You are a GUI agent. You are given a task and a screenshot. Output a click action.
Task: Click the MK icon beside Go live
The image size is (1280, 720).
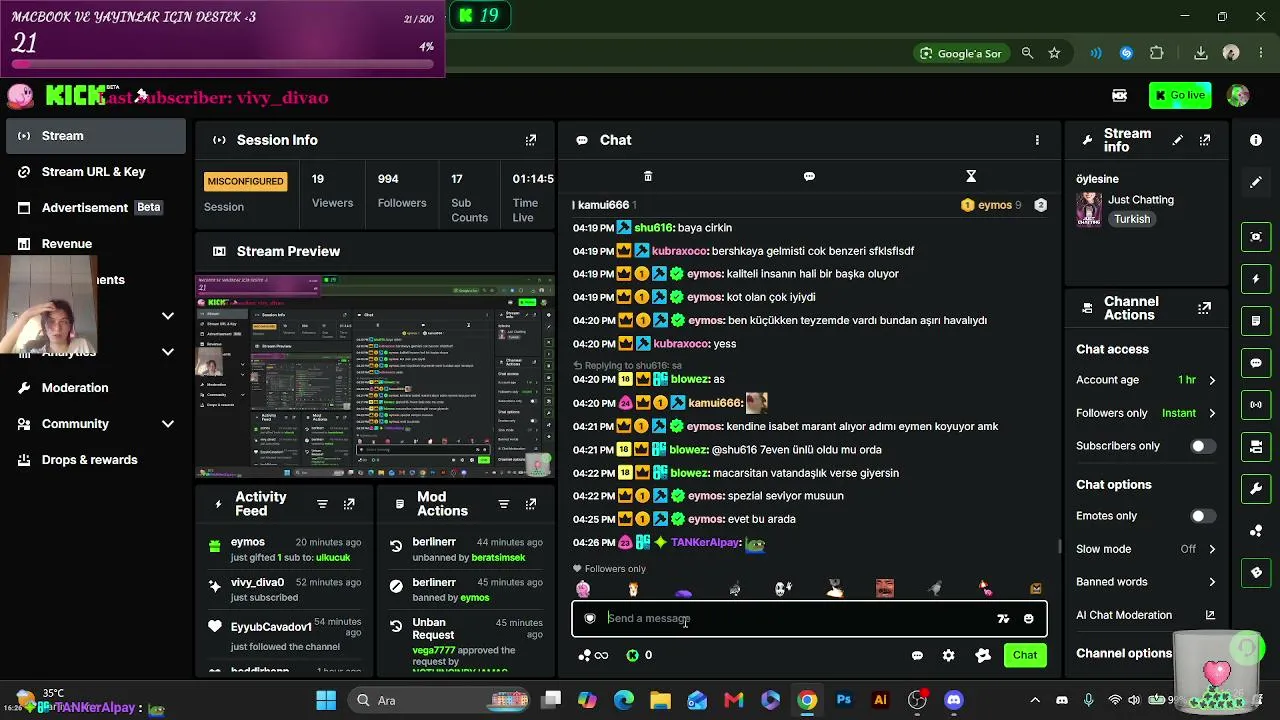click(1120, 95)
